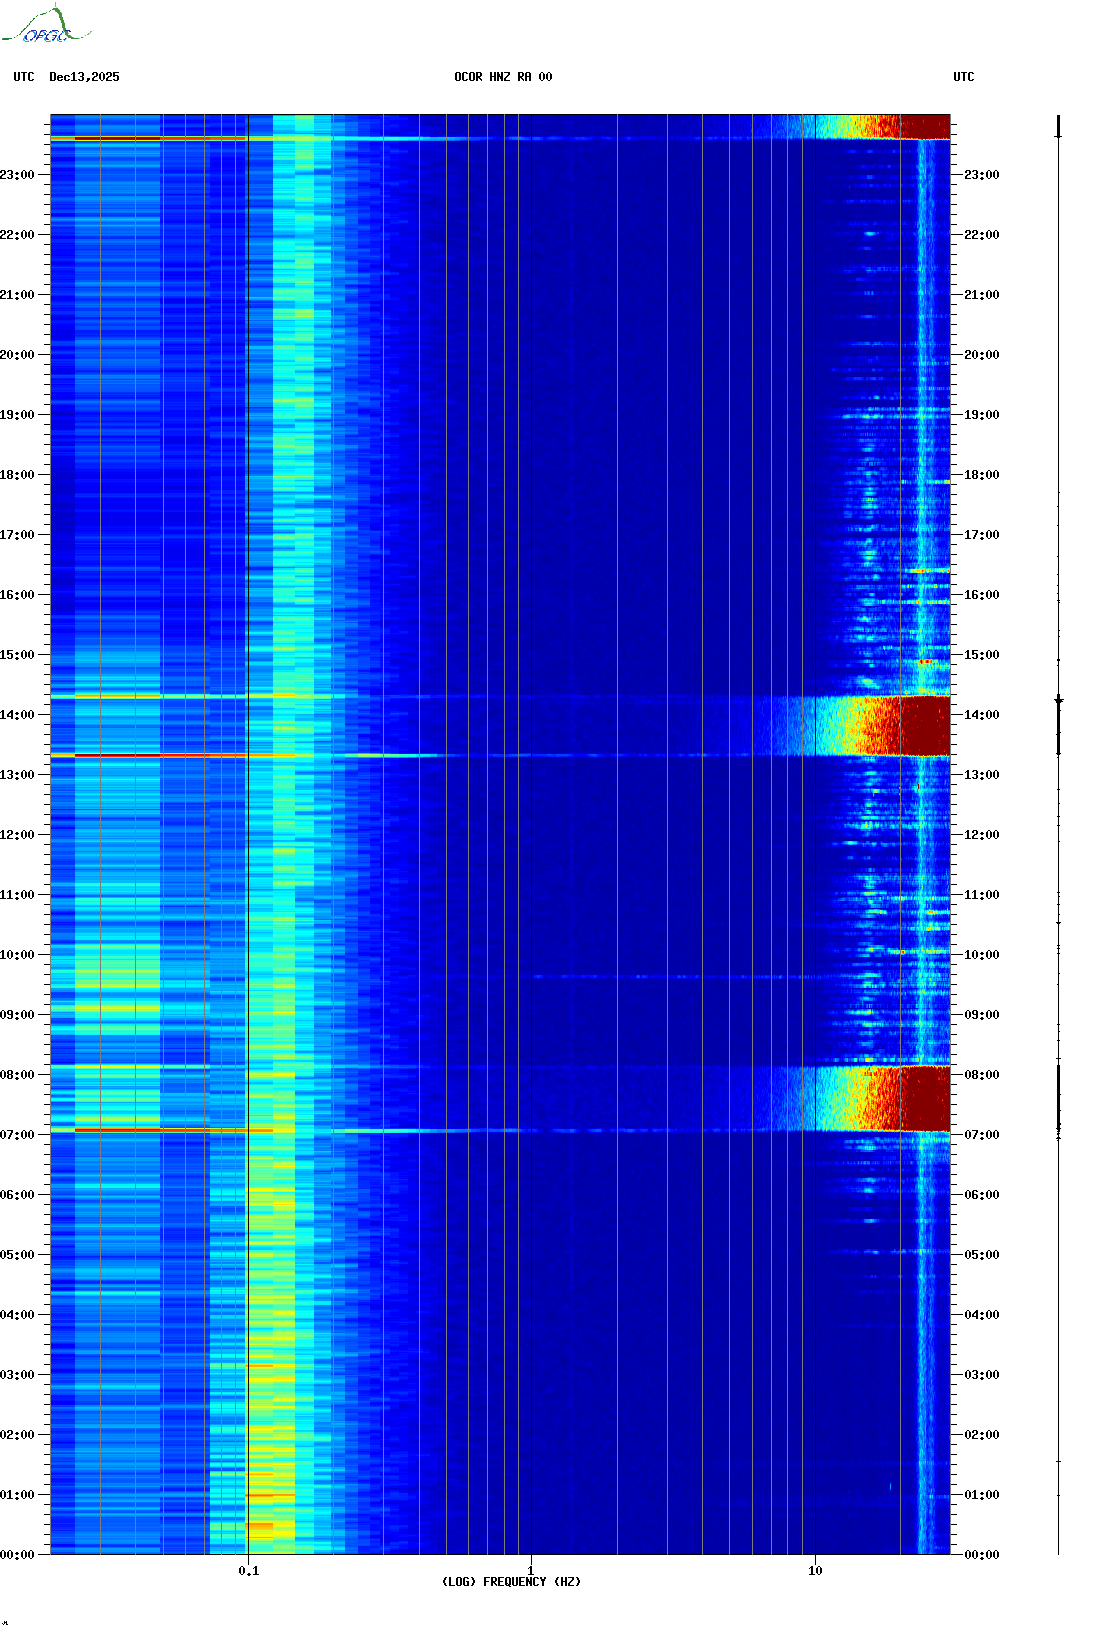Click the Dec13,2025 date label
The image size is (1102, 1634).
84,77
